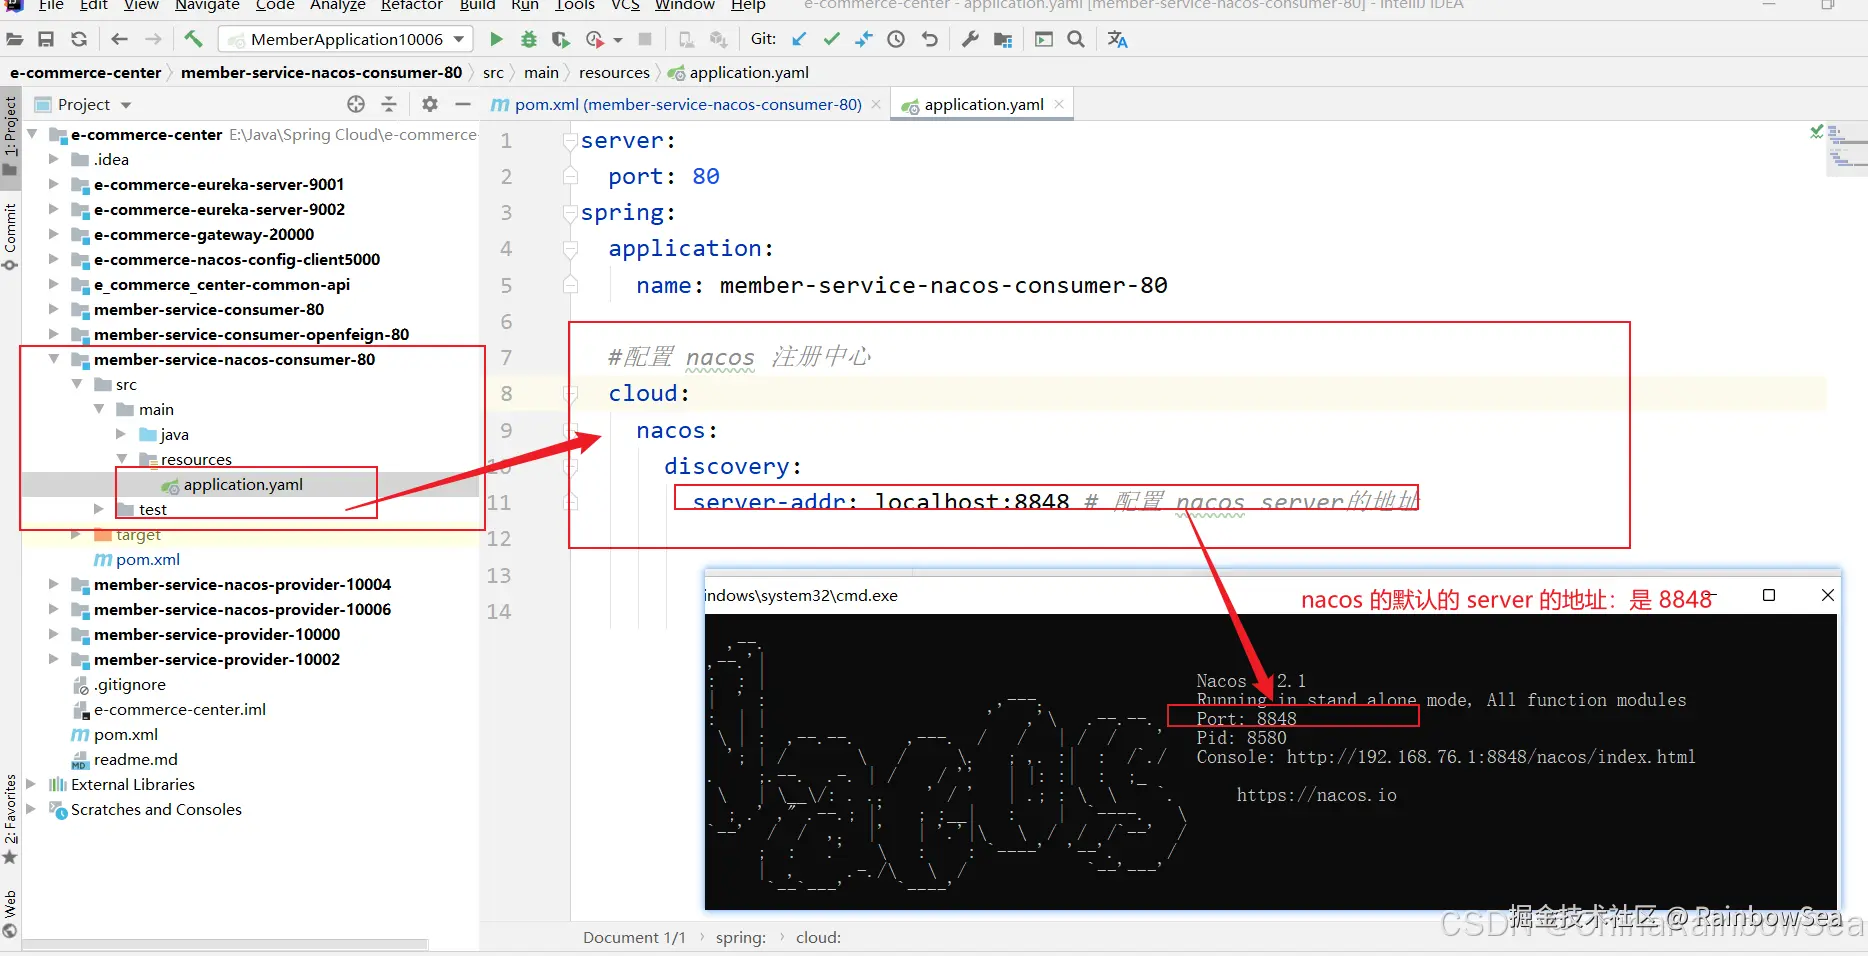
Task: Click the locate-file crosshair icon in Project panel
Action: click(x=356, y=104)
